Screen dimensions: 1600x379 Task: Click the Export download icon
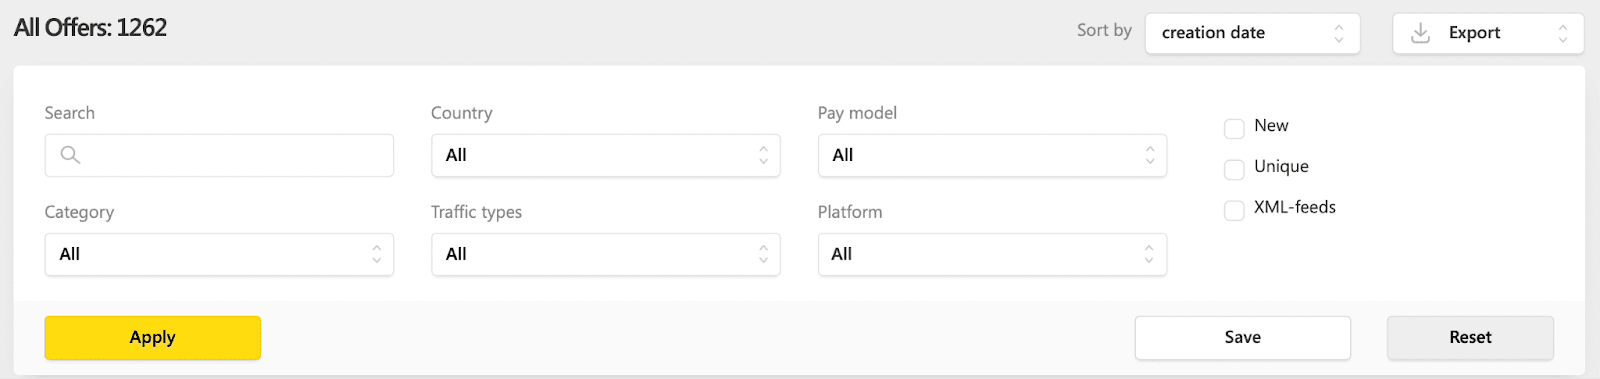1420,33
